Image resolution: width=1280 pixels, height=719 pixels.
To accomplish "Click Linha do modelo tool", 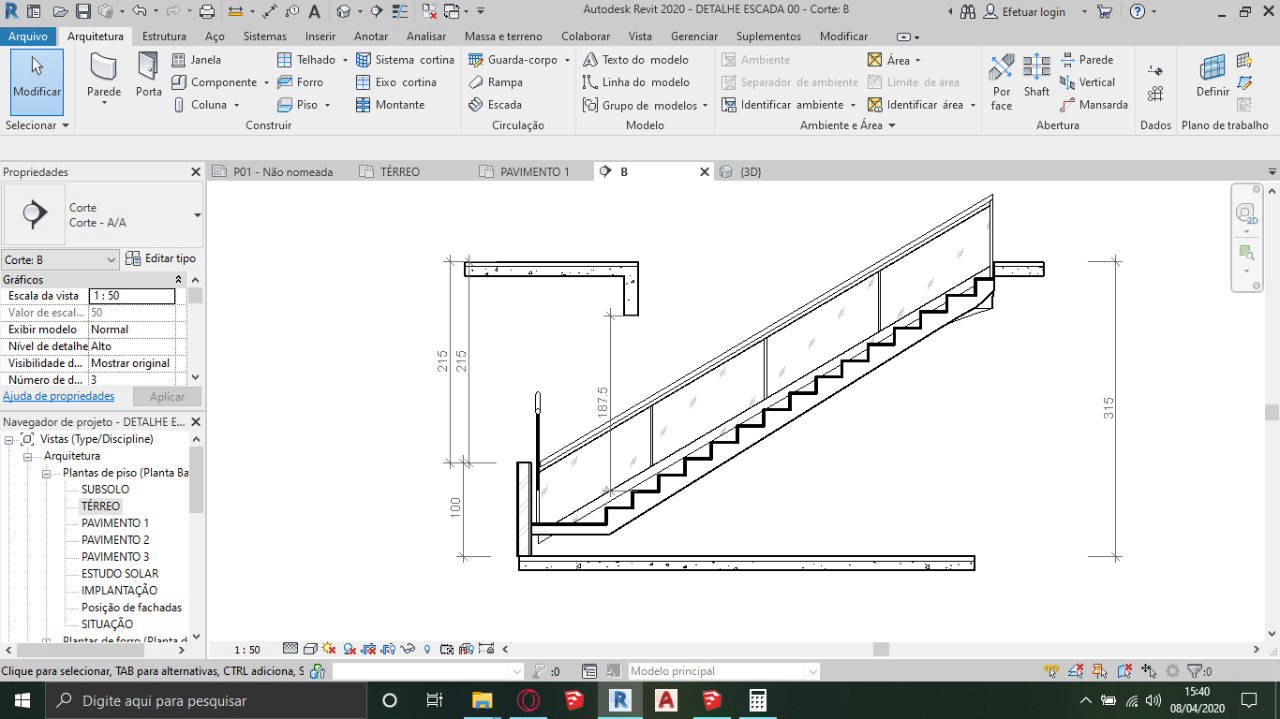I will click(x=636, y=82).
